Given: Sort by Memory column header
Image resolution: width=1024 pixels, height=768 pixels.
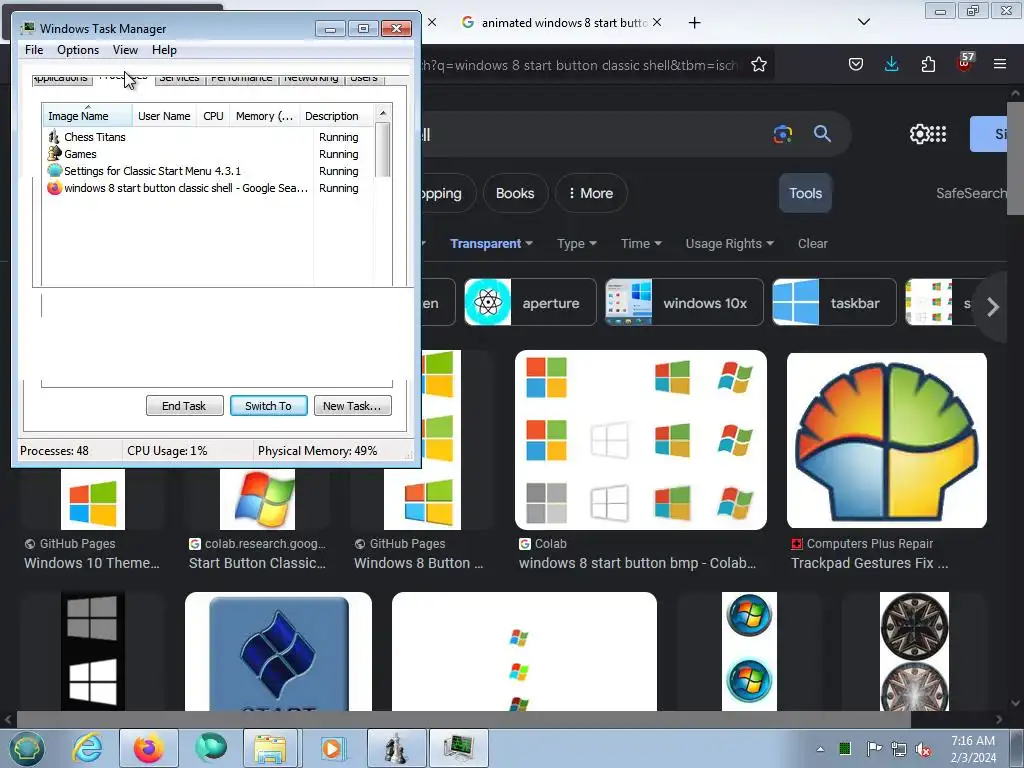Looking at the screenshot, I should [264, 116].
